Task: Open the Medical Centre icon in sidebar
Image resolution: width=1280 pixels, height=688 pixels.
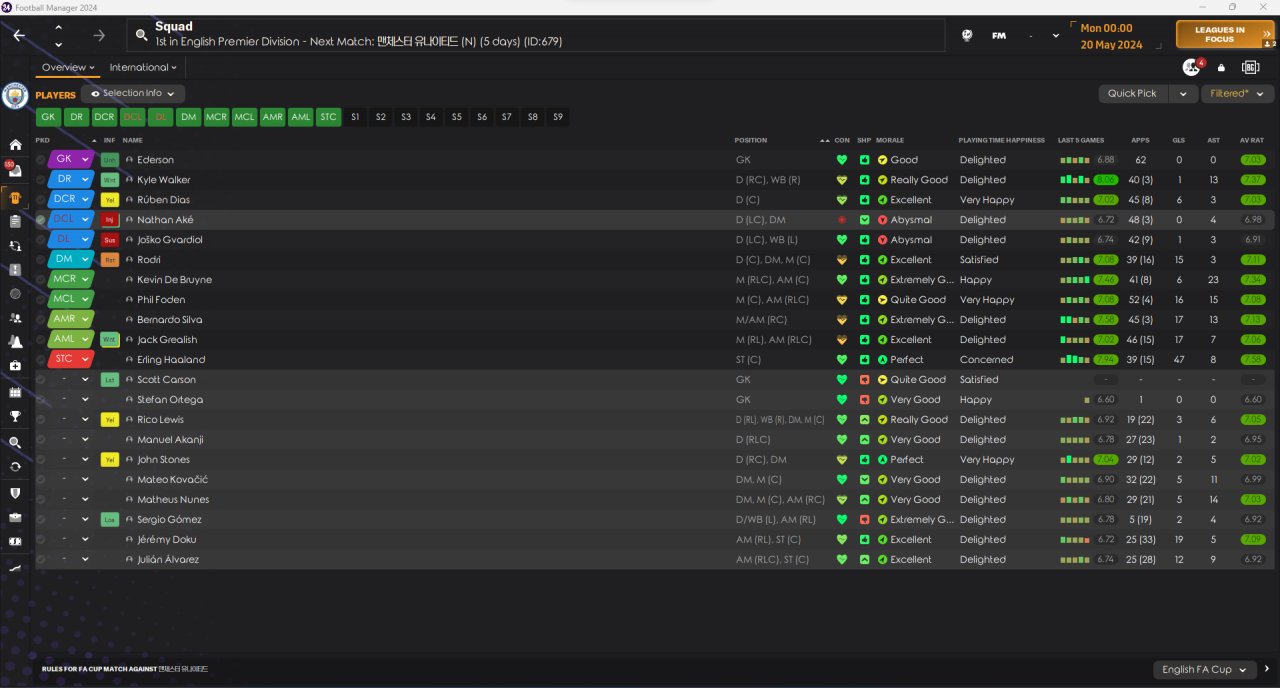Action: [x=15, y=366]
